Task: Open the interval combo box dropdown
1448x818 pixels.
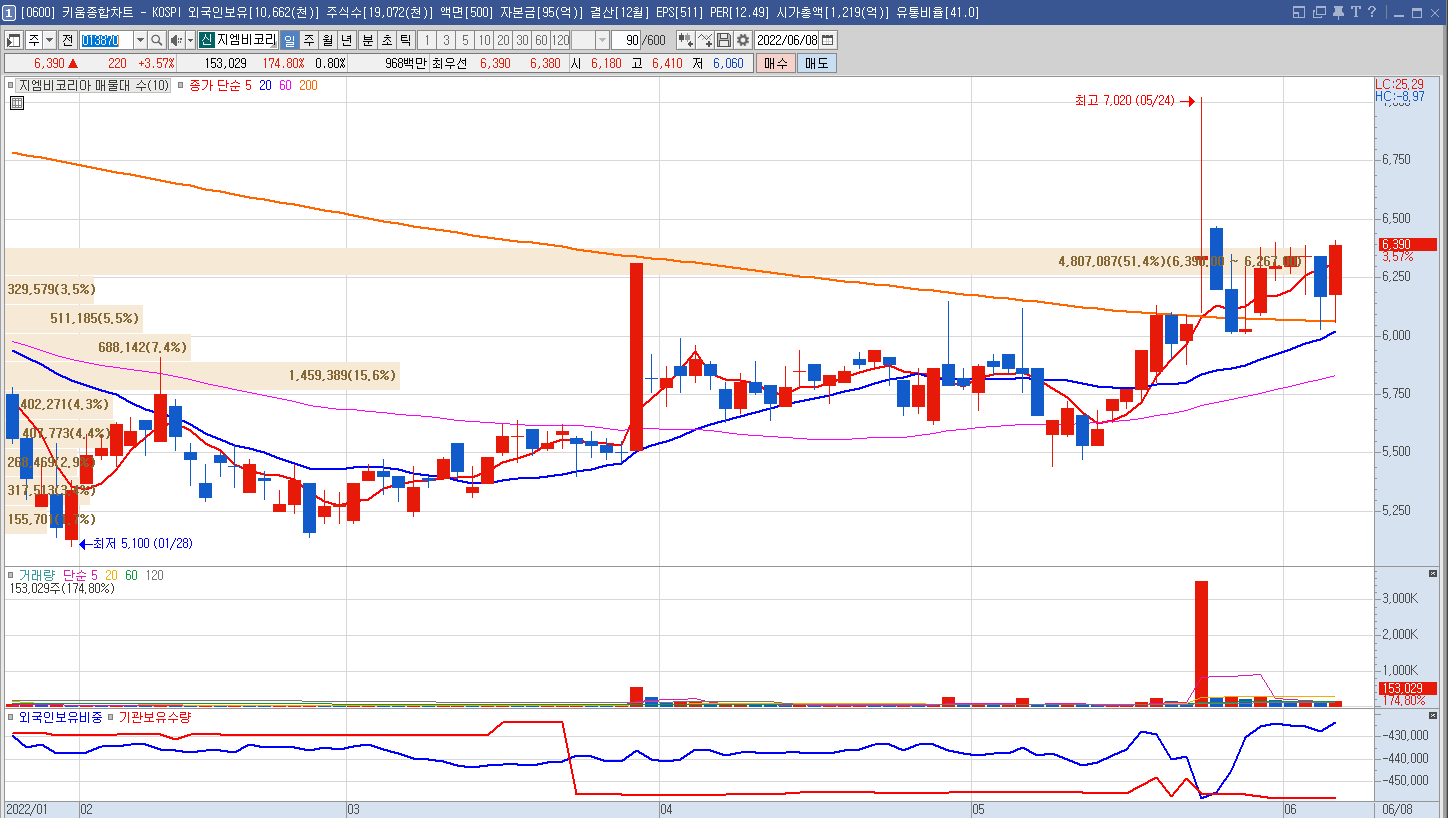Action: coord(603,40)
